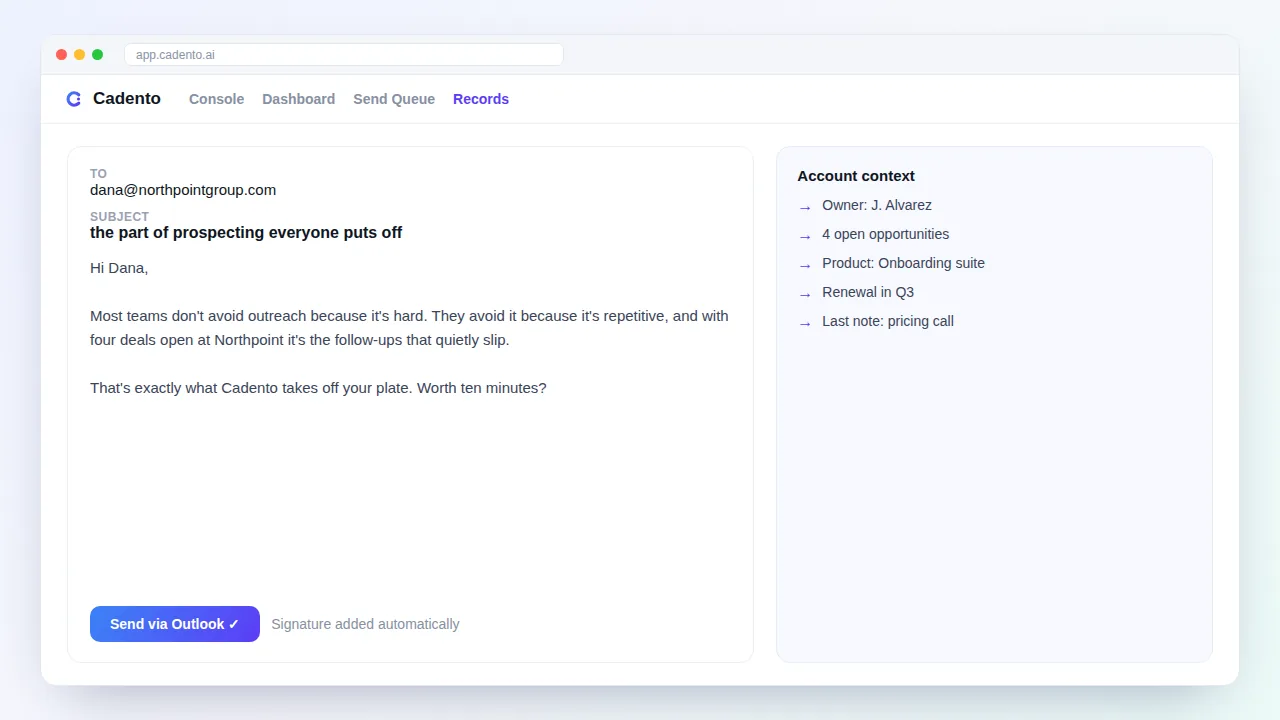Click the 'Hi Dana,' greeting line

[x=119, y=268]
